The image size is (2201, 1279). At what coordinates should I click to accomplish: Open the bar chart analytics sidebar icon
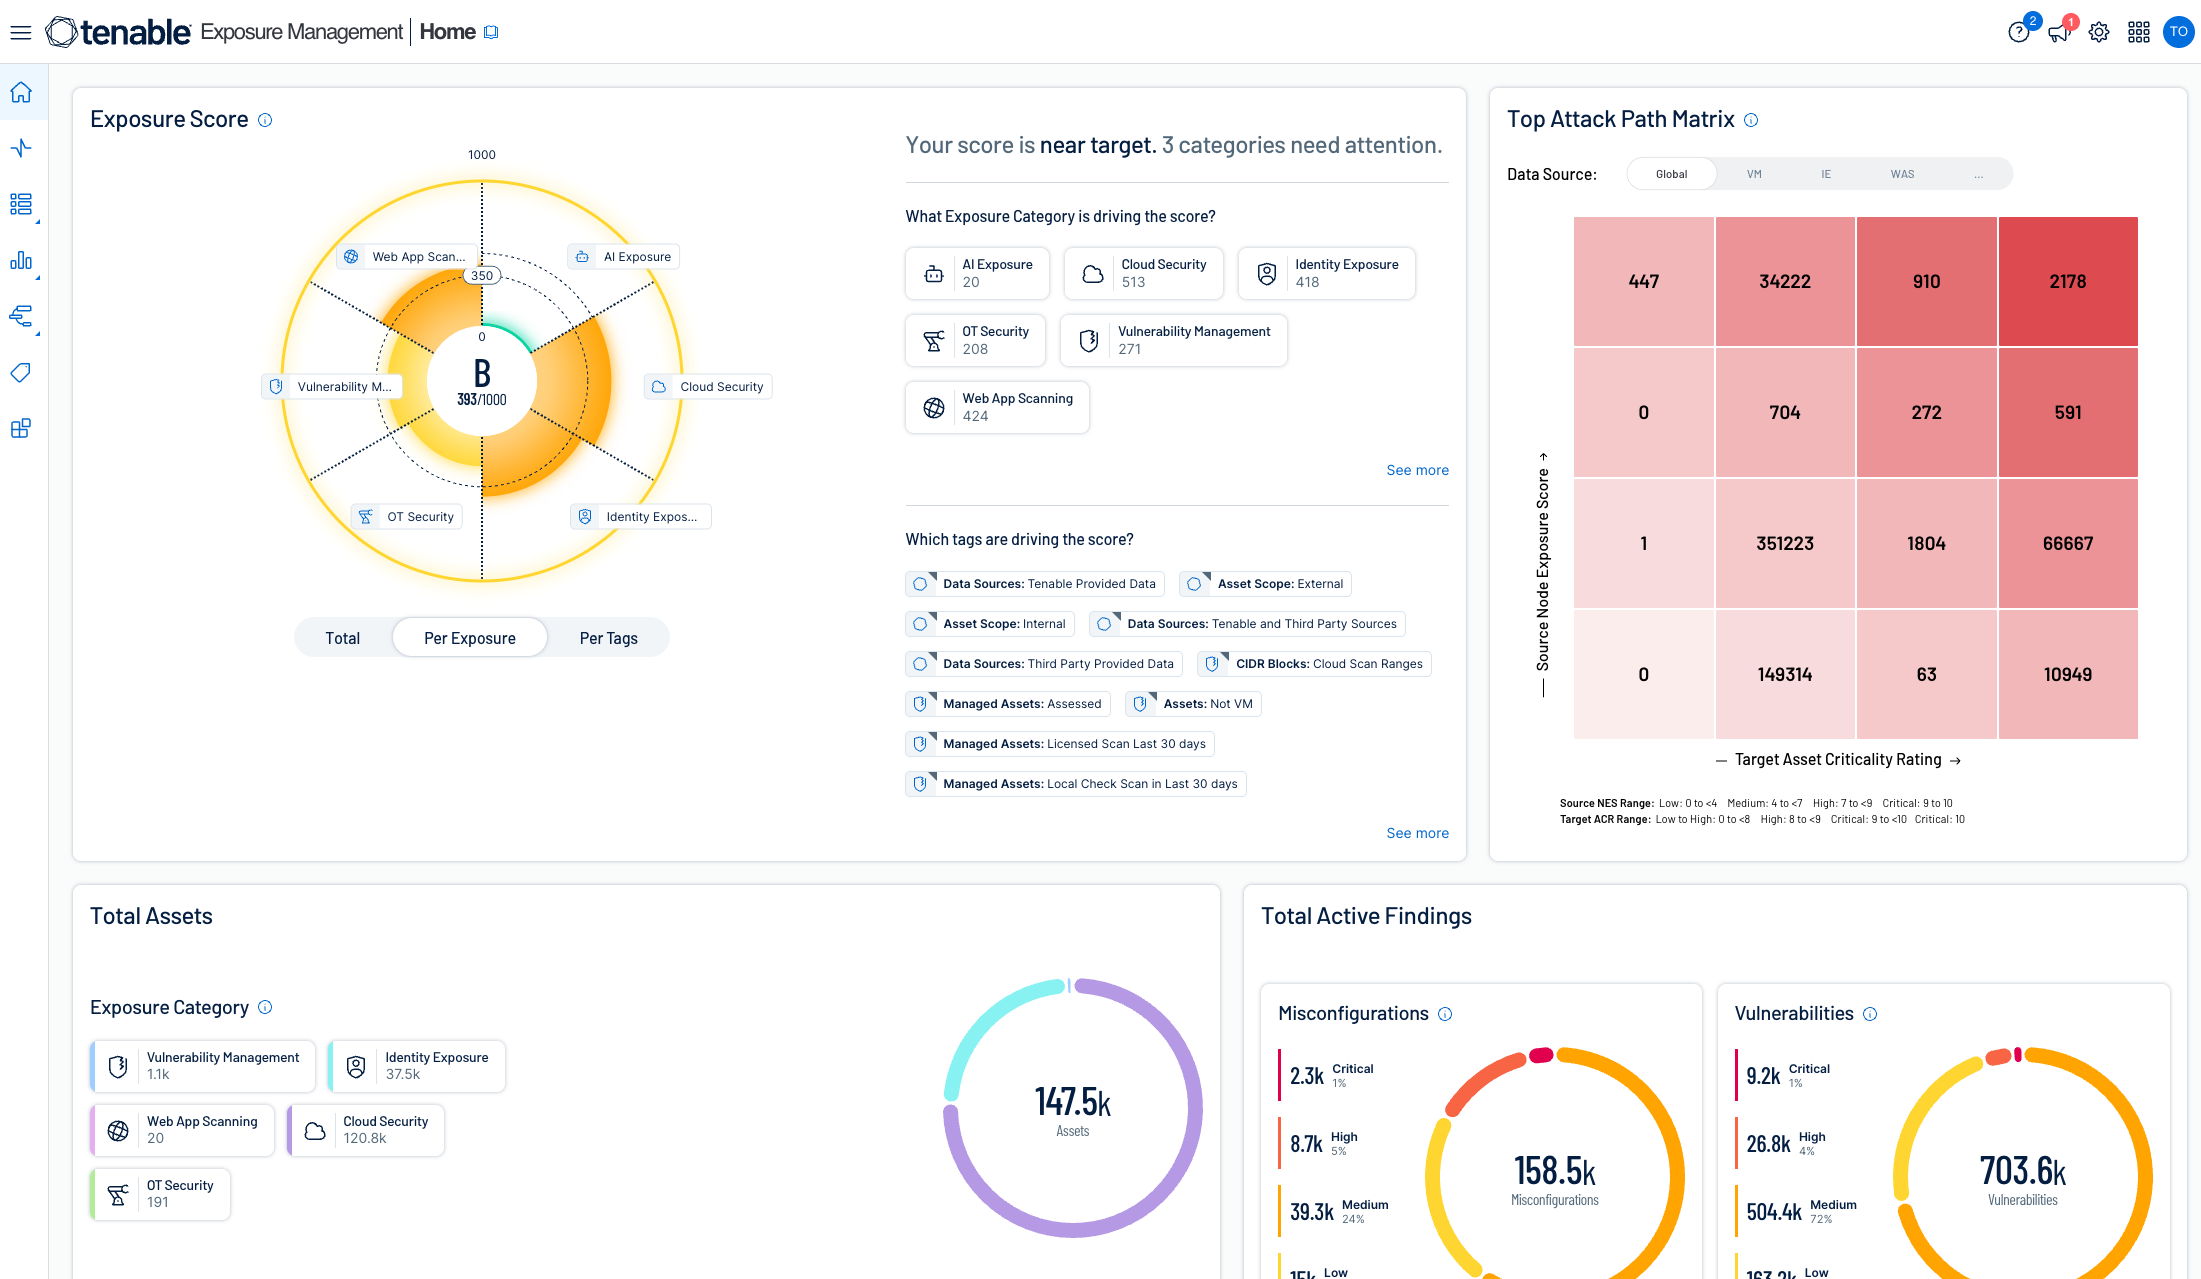click(21, 261)
